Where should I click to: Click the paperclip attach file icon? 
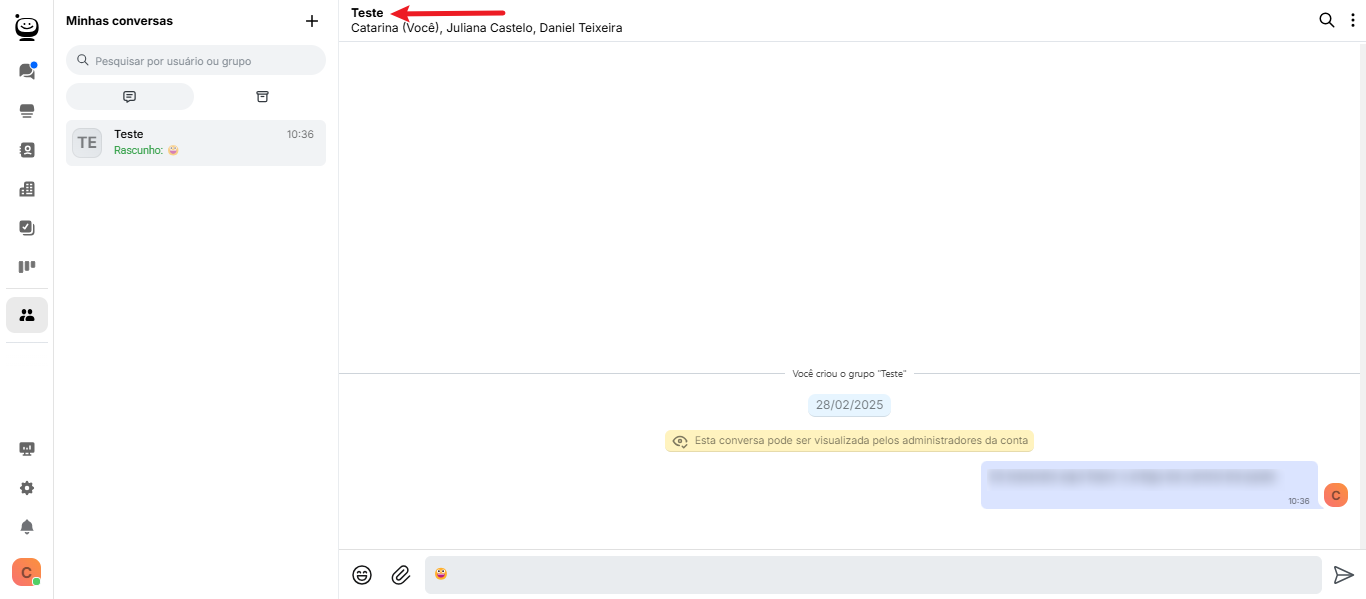click(401, 575)
